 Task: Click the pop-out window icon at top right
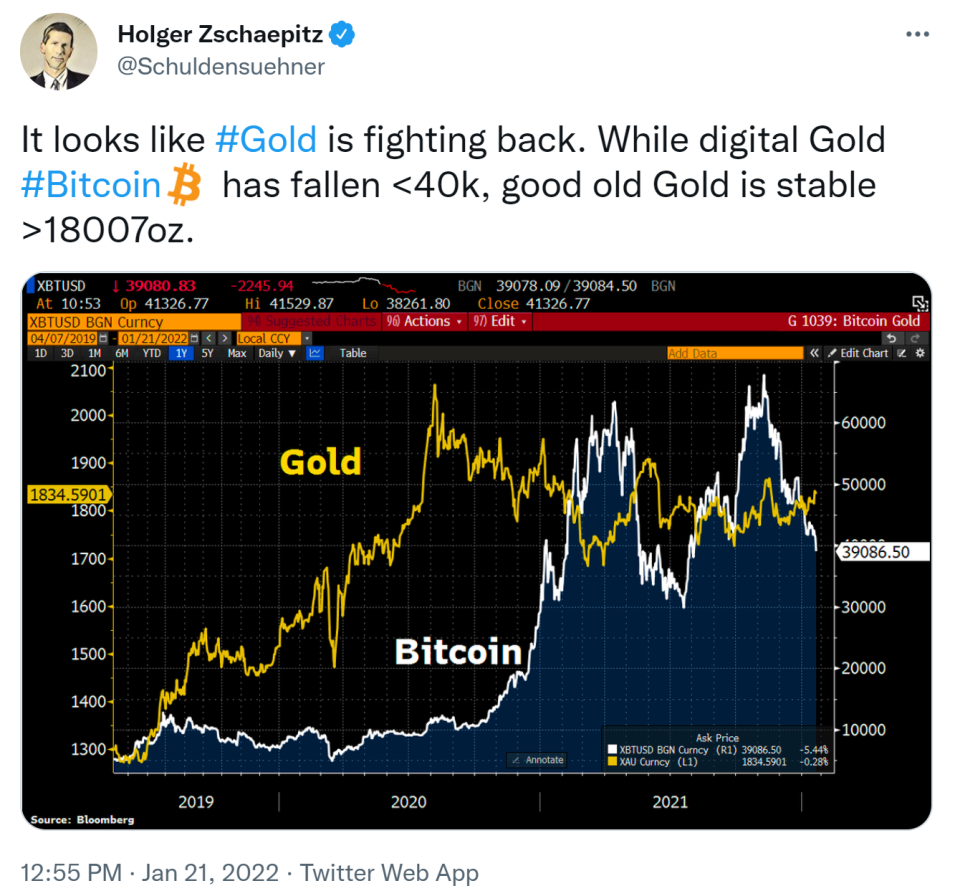(x=920, y=303)
